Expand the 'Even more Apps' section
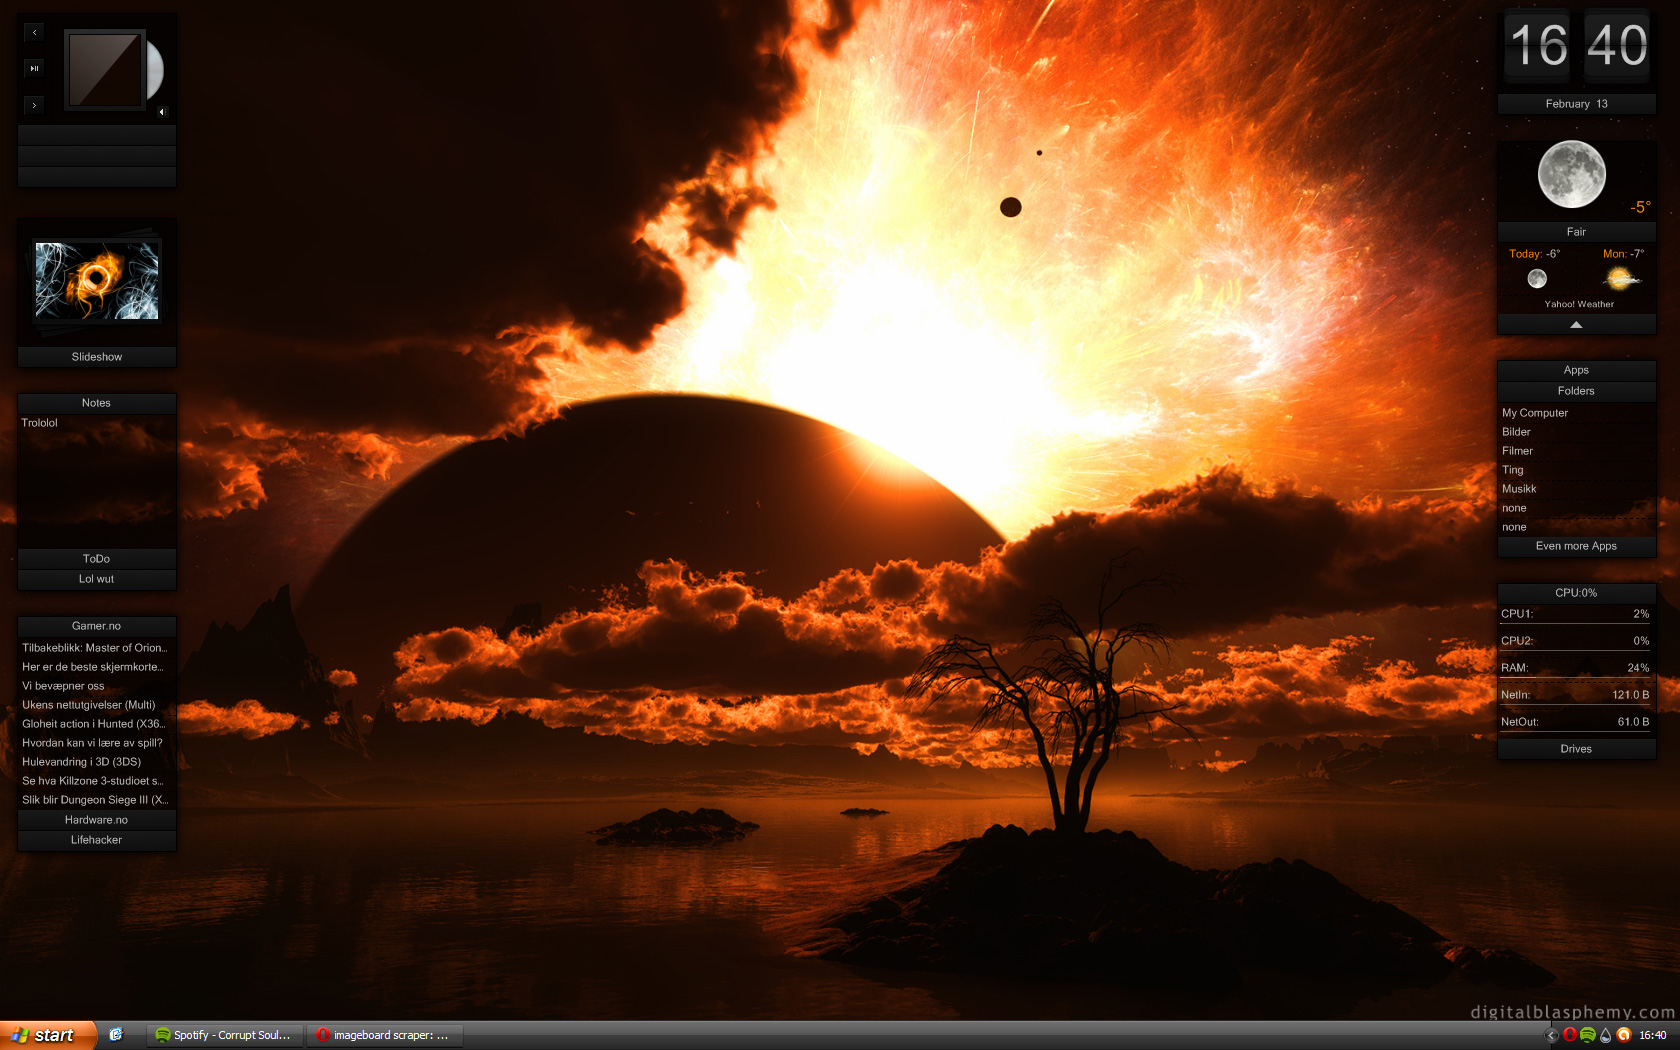This screenshot has height=1050, width=1680. coord(1577,546)
